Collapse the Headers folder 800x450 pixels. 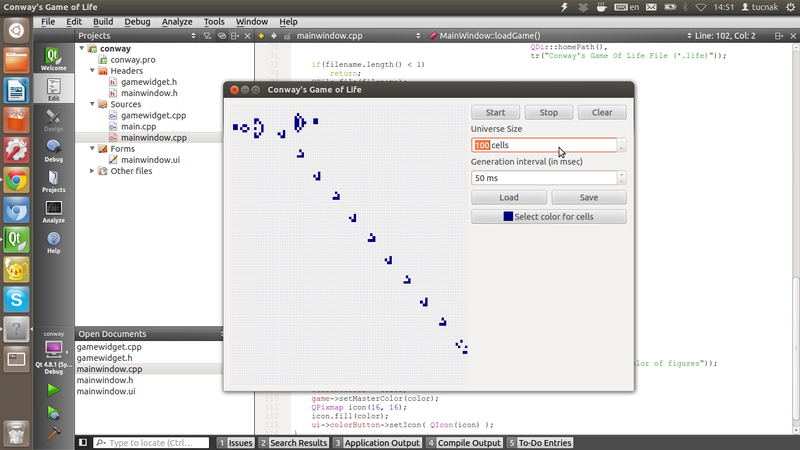coord(92,70)
